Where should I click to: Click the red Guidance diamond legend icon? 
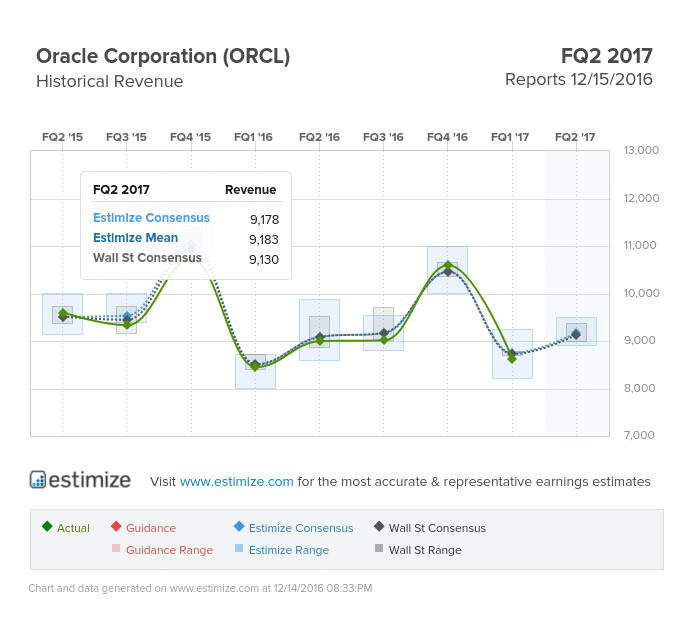(x=116, y=526)
